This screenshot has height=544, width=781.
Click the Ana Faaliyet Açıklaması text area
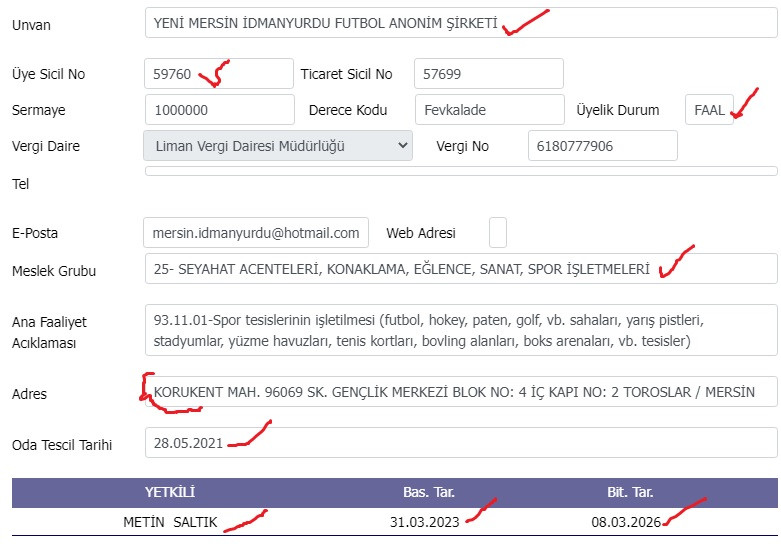461,330
